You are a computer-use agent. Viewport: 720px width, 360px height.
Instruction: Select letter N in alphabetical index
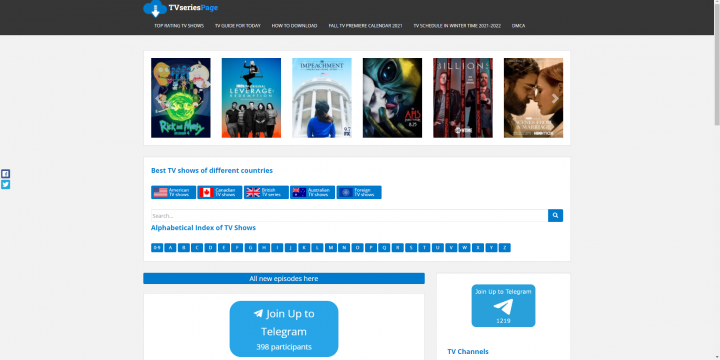[x=344, y=248]
